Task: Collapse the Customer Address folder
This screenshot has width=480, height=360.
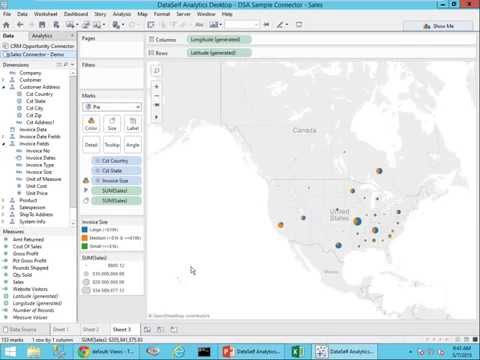Action: point(4,87)
